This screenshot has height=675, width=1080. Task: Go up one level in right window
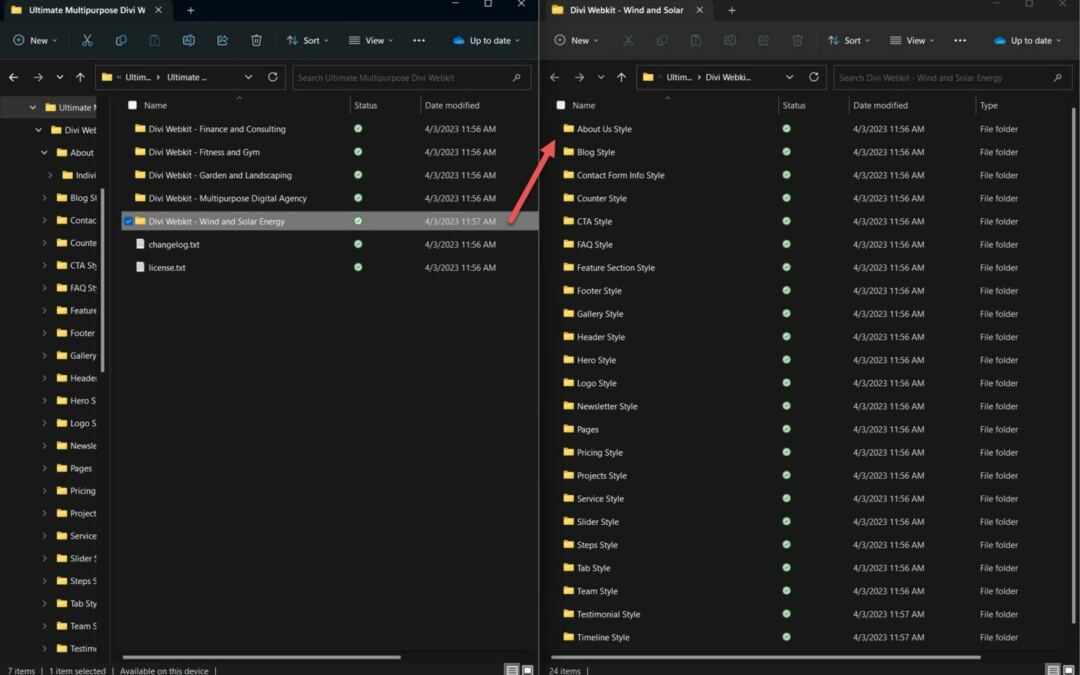(621, 77)
